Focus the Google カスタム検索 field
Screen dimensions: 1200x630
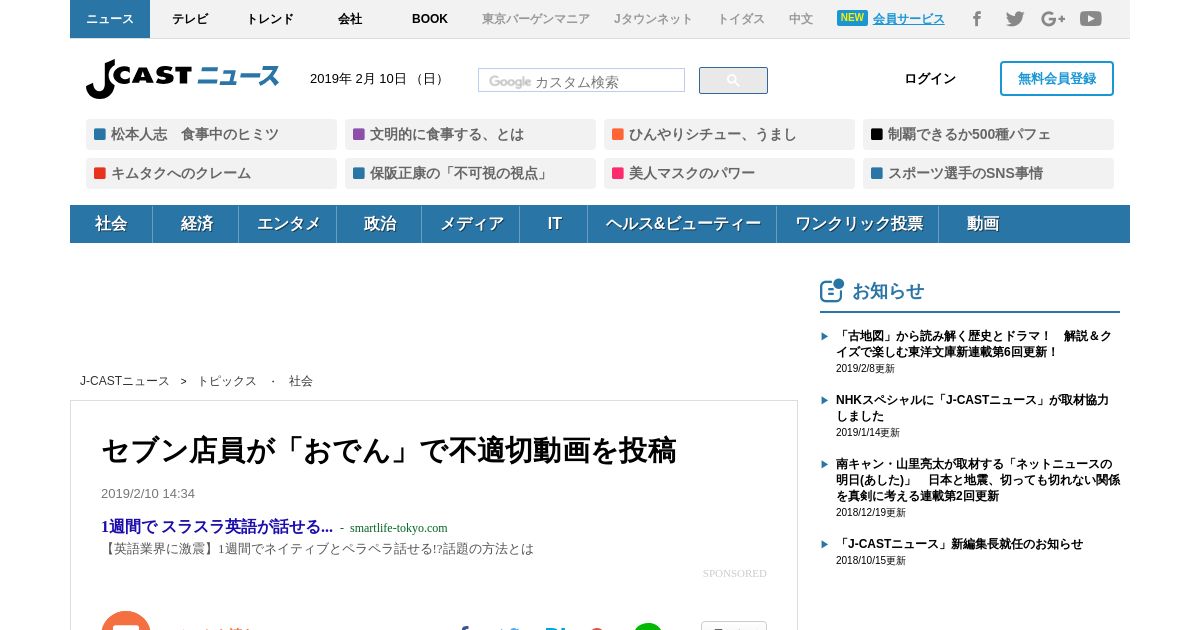[x=581, y=81]
